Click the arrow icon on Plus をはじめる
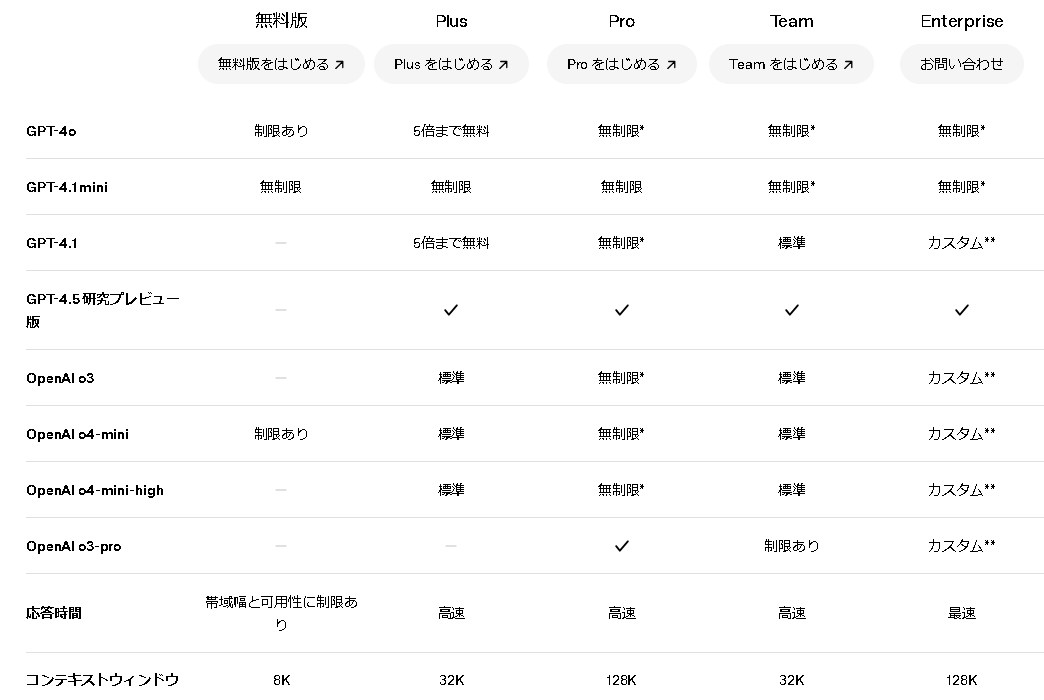Viewport: 1044px width, 700px height. pyautogui.click(x=503, y=65)
